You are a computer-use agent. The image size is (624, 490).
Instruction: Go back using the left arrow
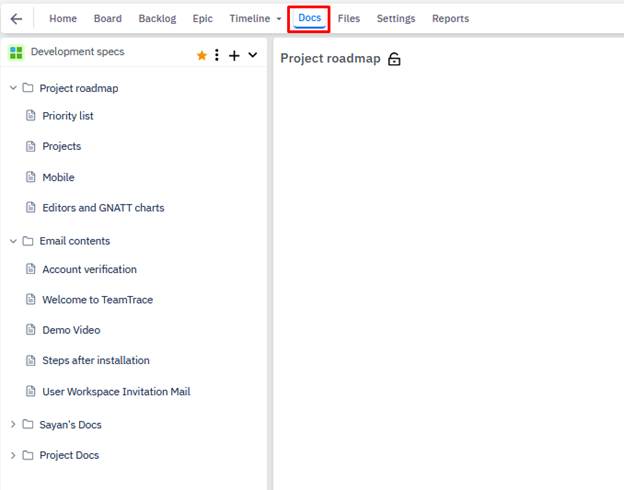pyautogui.click(x=16, y=19)
